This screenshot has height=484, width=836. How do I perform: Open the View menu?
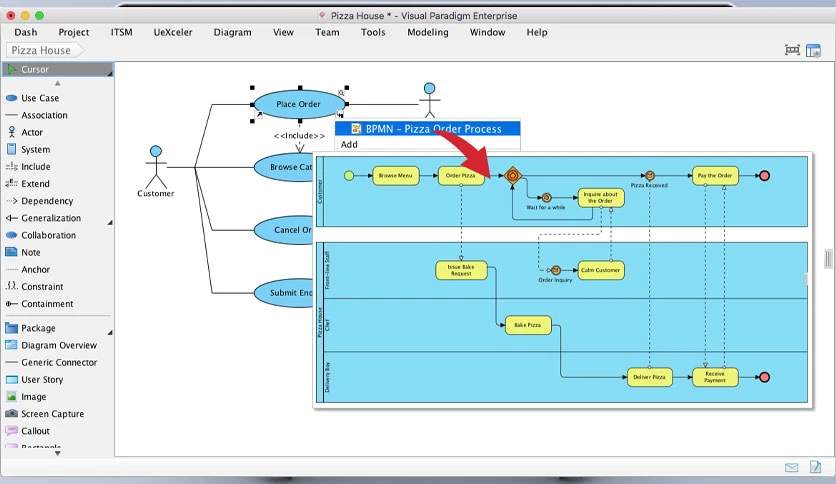[x=283, y=32]
